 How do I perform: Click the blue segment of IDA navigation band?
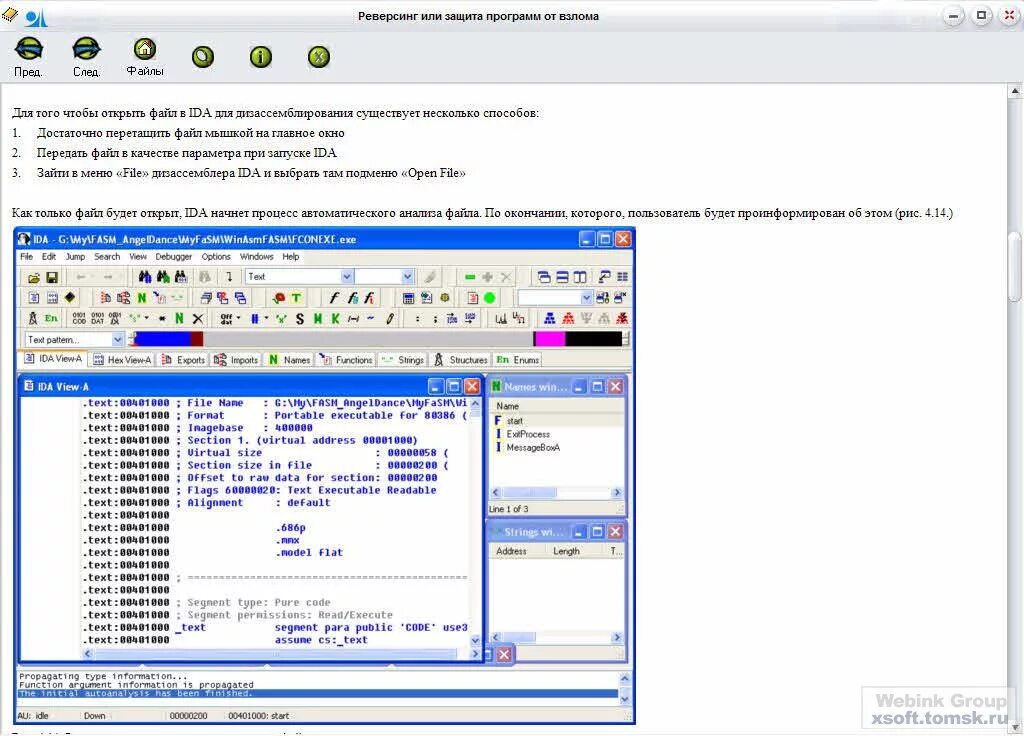pos(163,339)
